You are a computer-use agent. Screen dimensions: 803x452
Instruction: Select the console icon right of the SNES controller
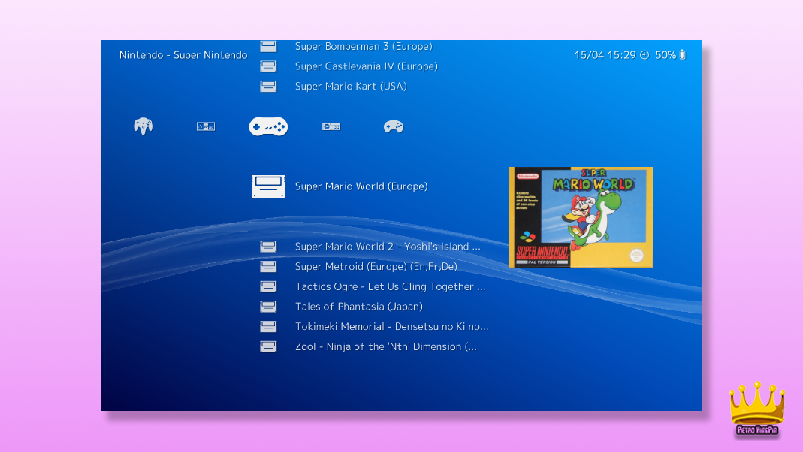point(331,126)
